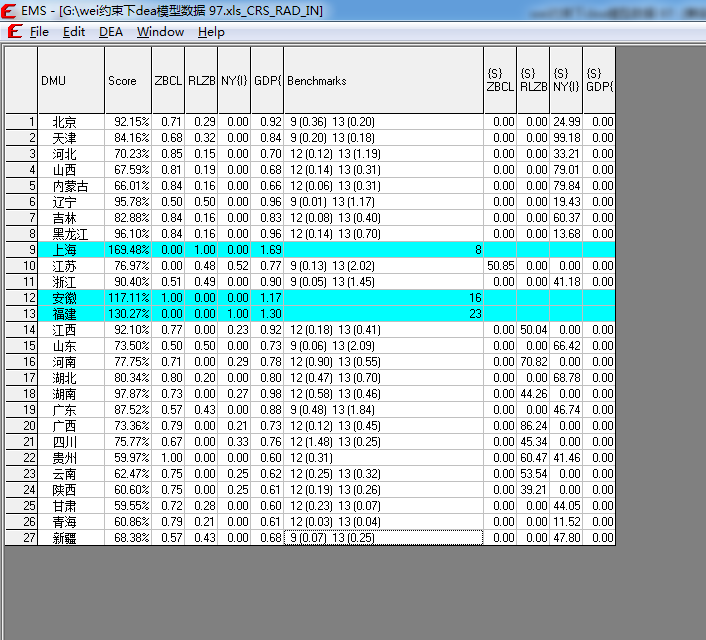Select row header number 12

click(21, 298)
